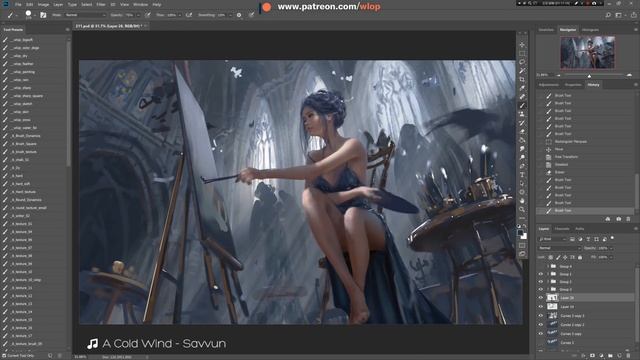
Task: Open the File menu
Action: pyautogui.click(x=18, y=4)
